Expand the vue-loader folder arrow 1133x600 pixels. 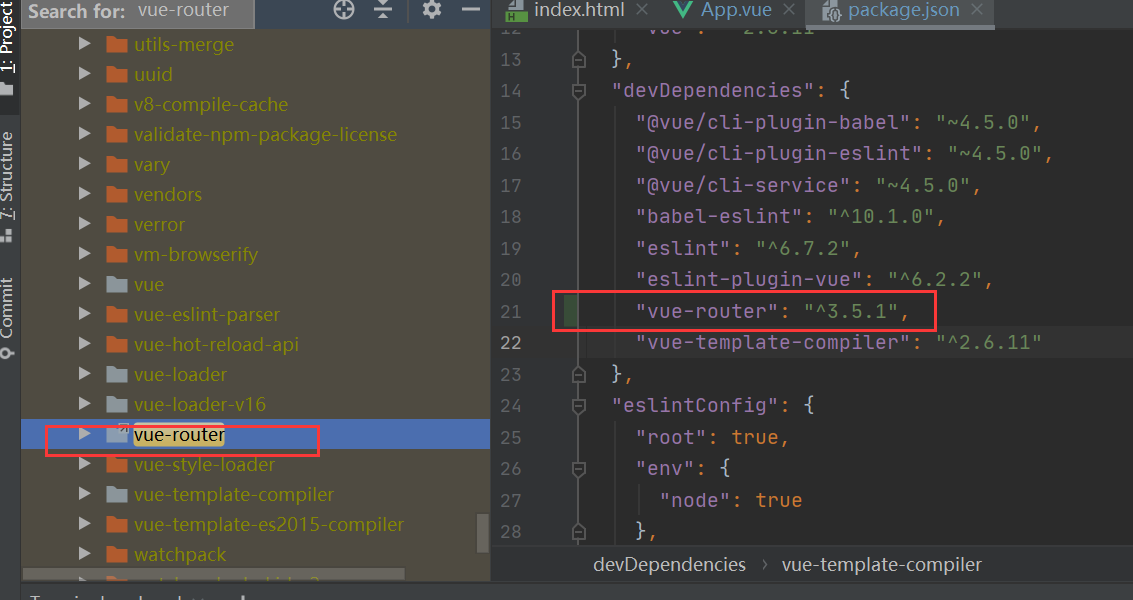pos(85,374)
